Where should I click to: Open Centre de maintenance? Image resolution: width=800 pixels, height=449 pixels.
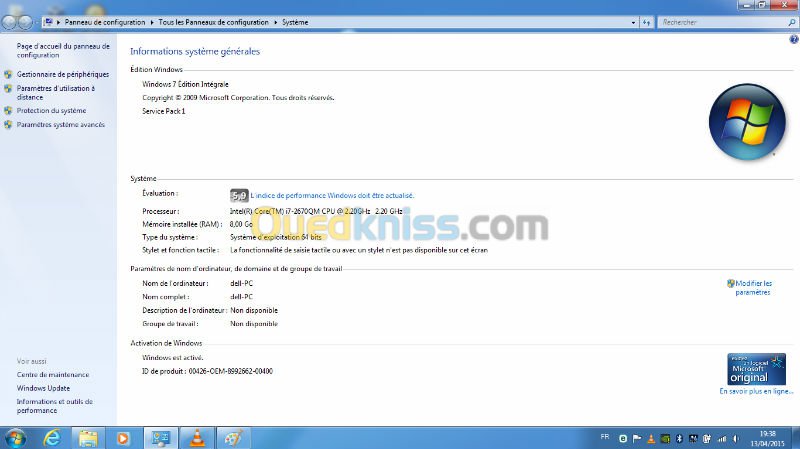[53, 375]
